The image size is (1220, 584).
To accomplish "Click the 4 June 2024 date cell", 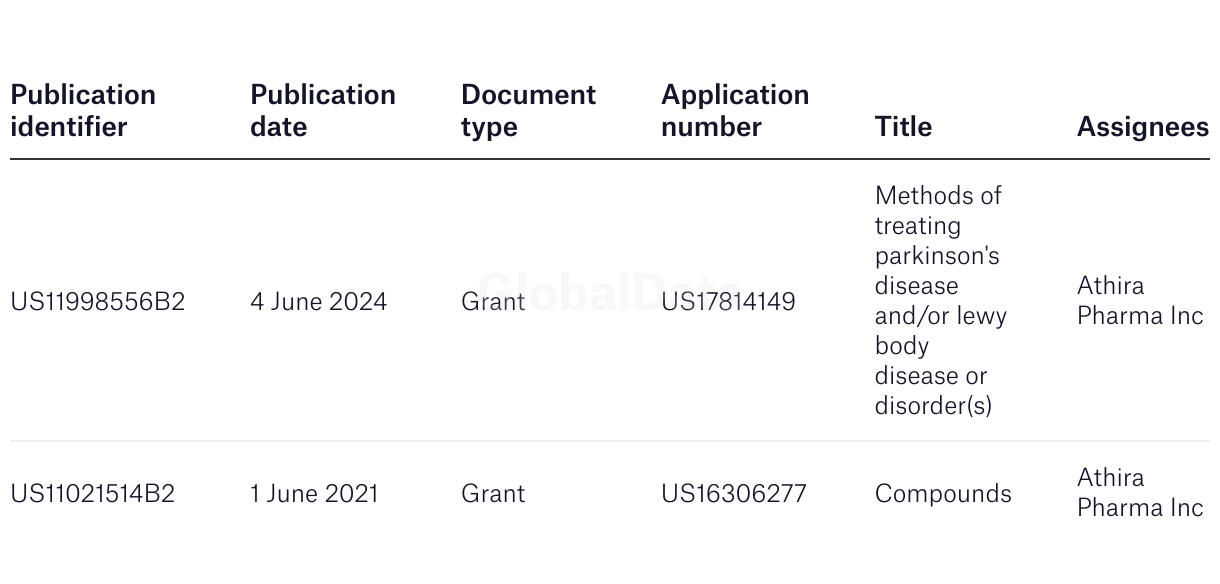I will click(x=318, y=301).
